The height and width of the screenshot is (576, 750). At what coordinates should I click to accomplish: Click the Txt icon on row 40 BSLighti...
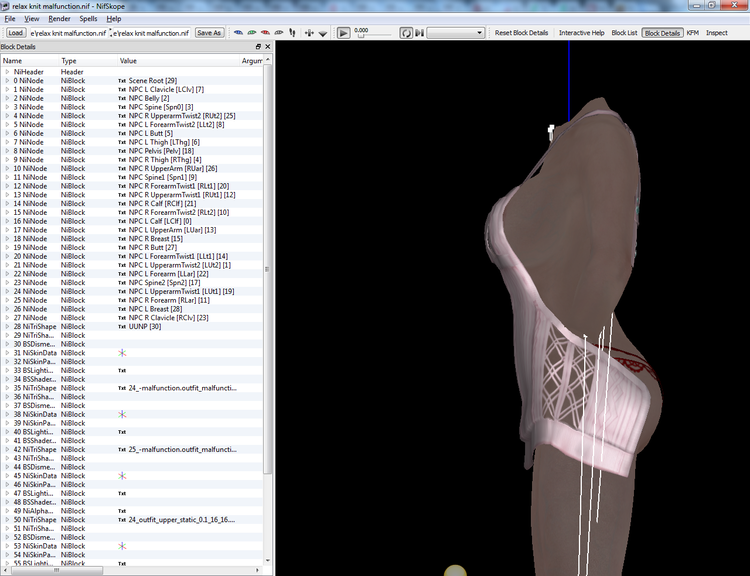click(x=122, y=432)
